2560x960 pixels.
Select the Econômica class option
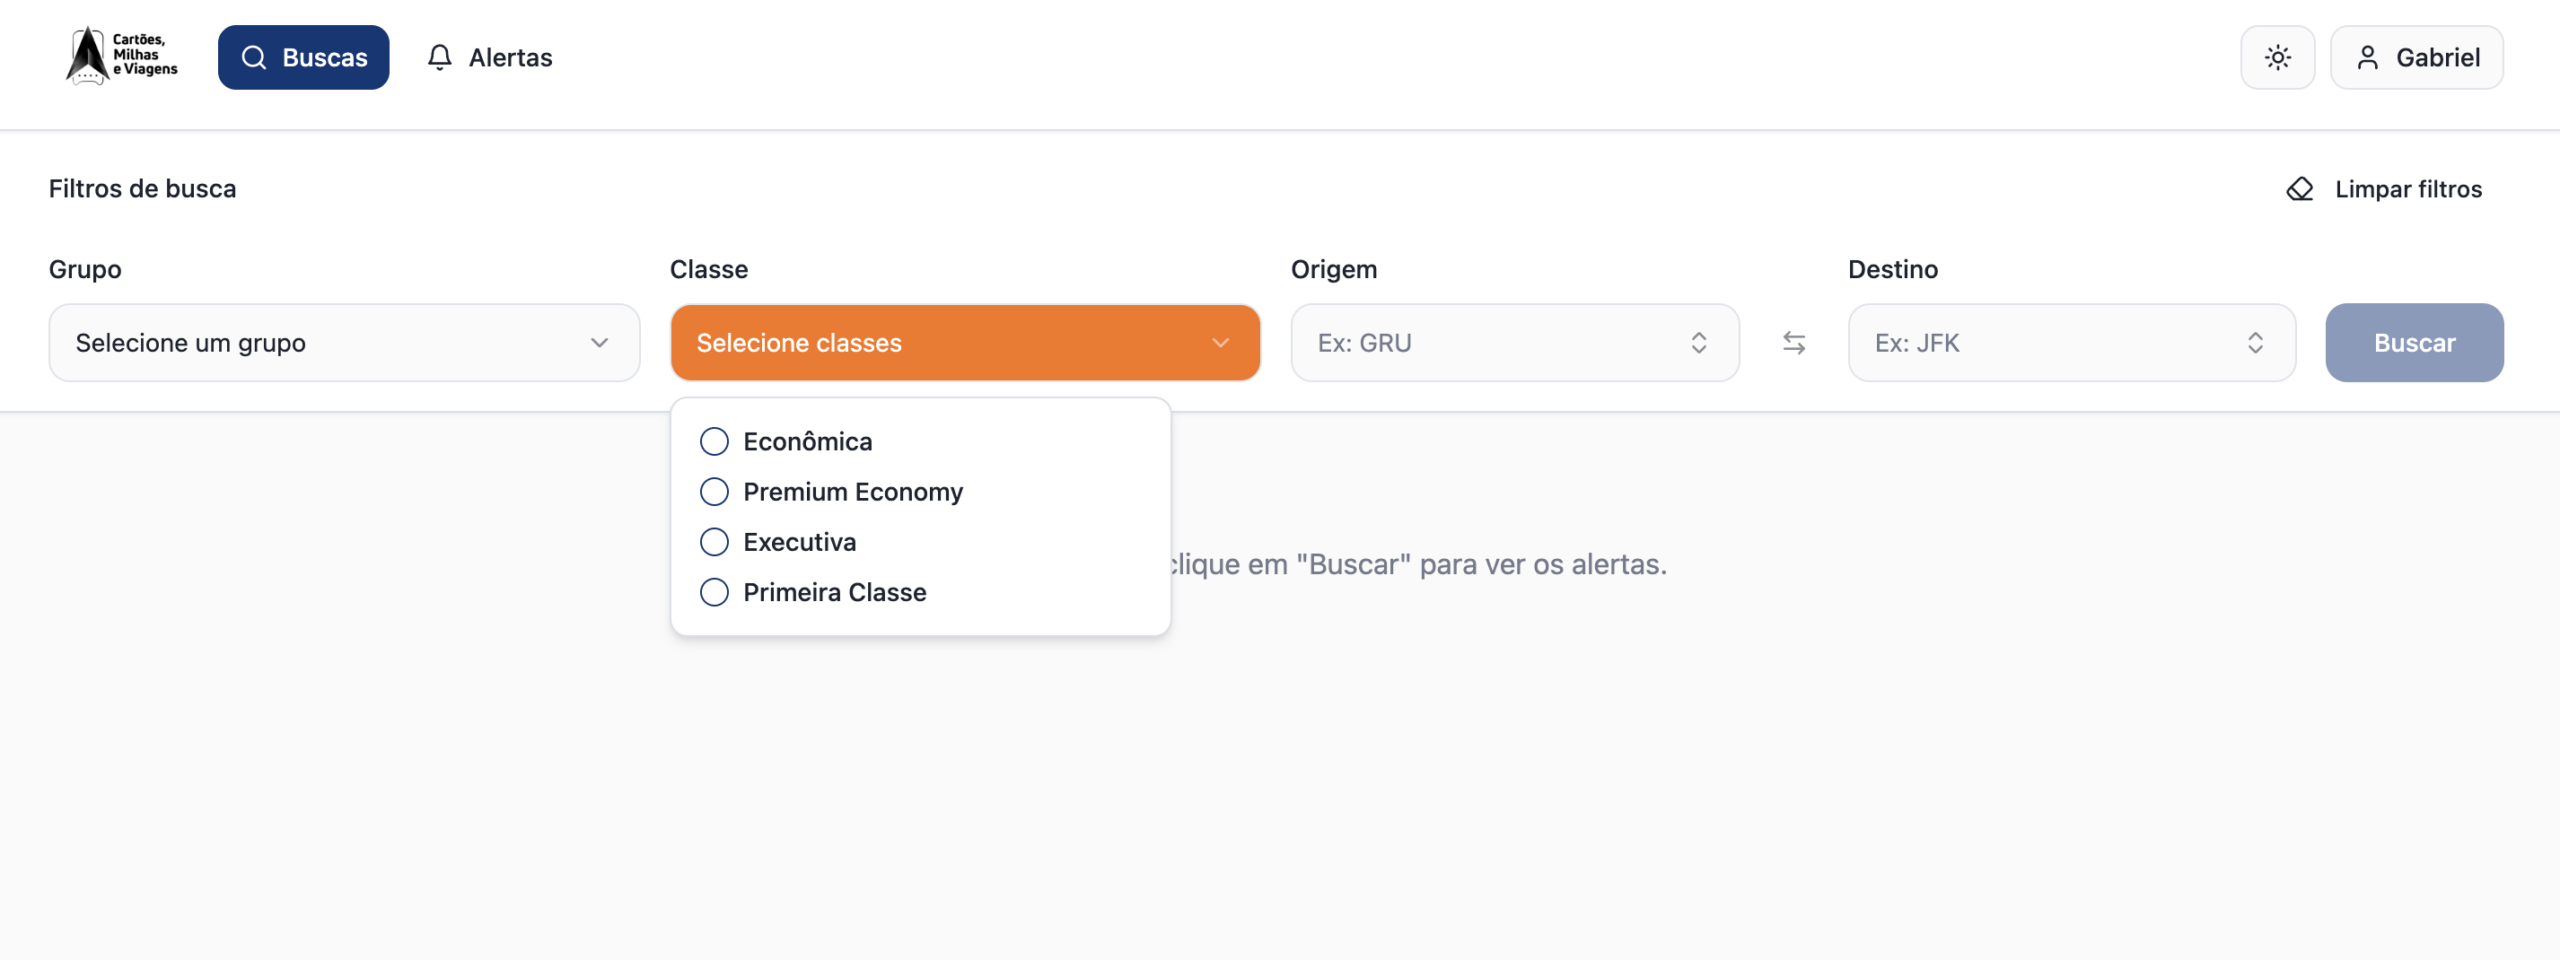(x=714, y=441)
